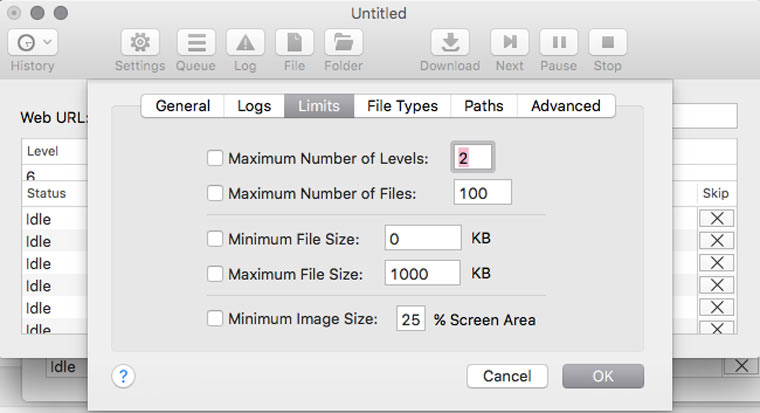The image size is (760, 413).
Task: Enable Maximum Number of Files checkbox
Action: point(215,192)
